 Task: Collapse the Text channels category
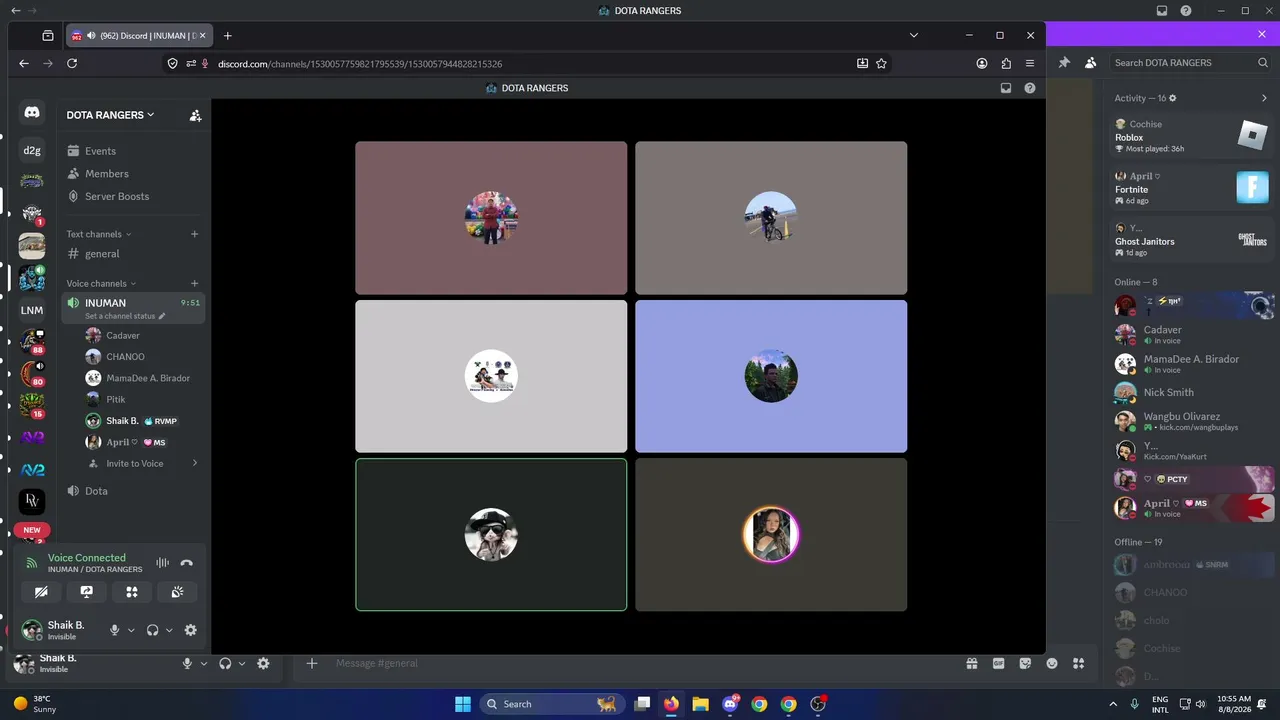tap(99, 234)
